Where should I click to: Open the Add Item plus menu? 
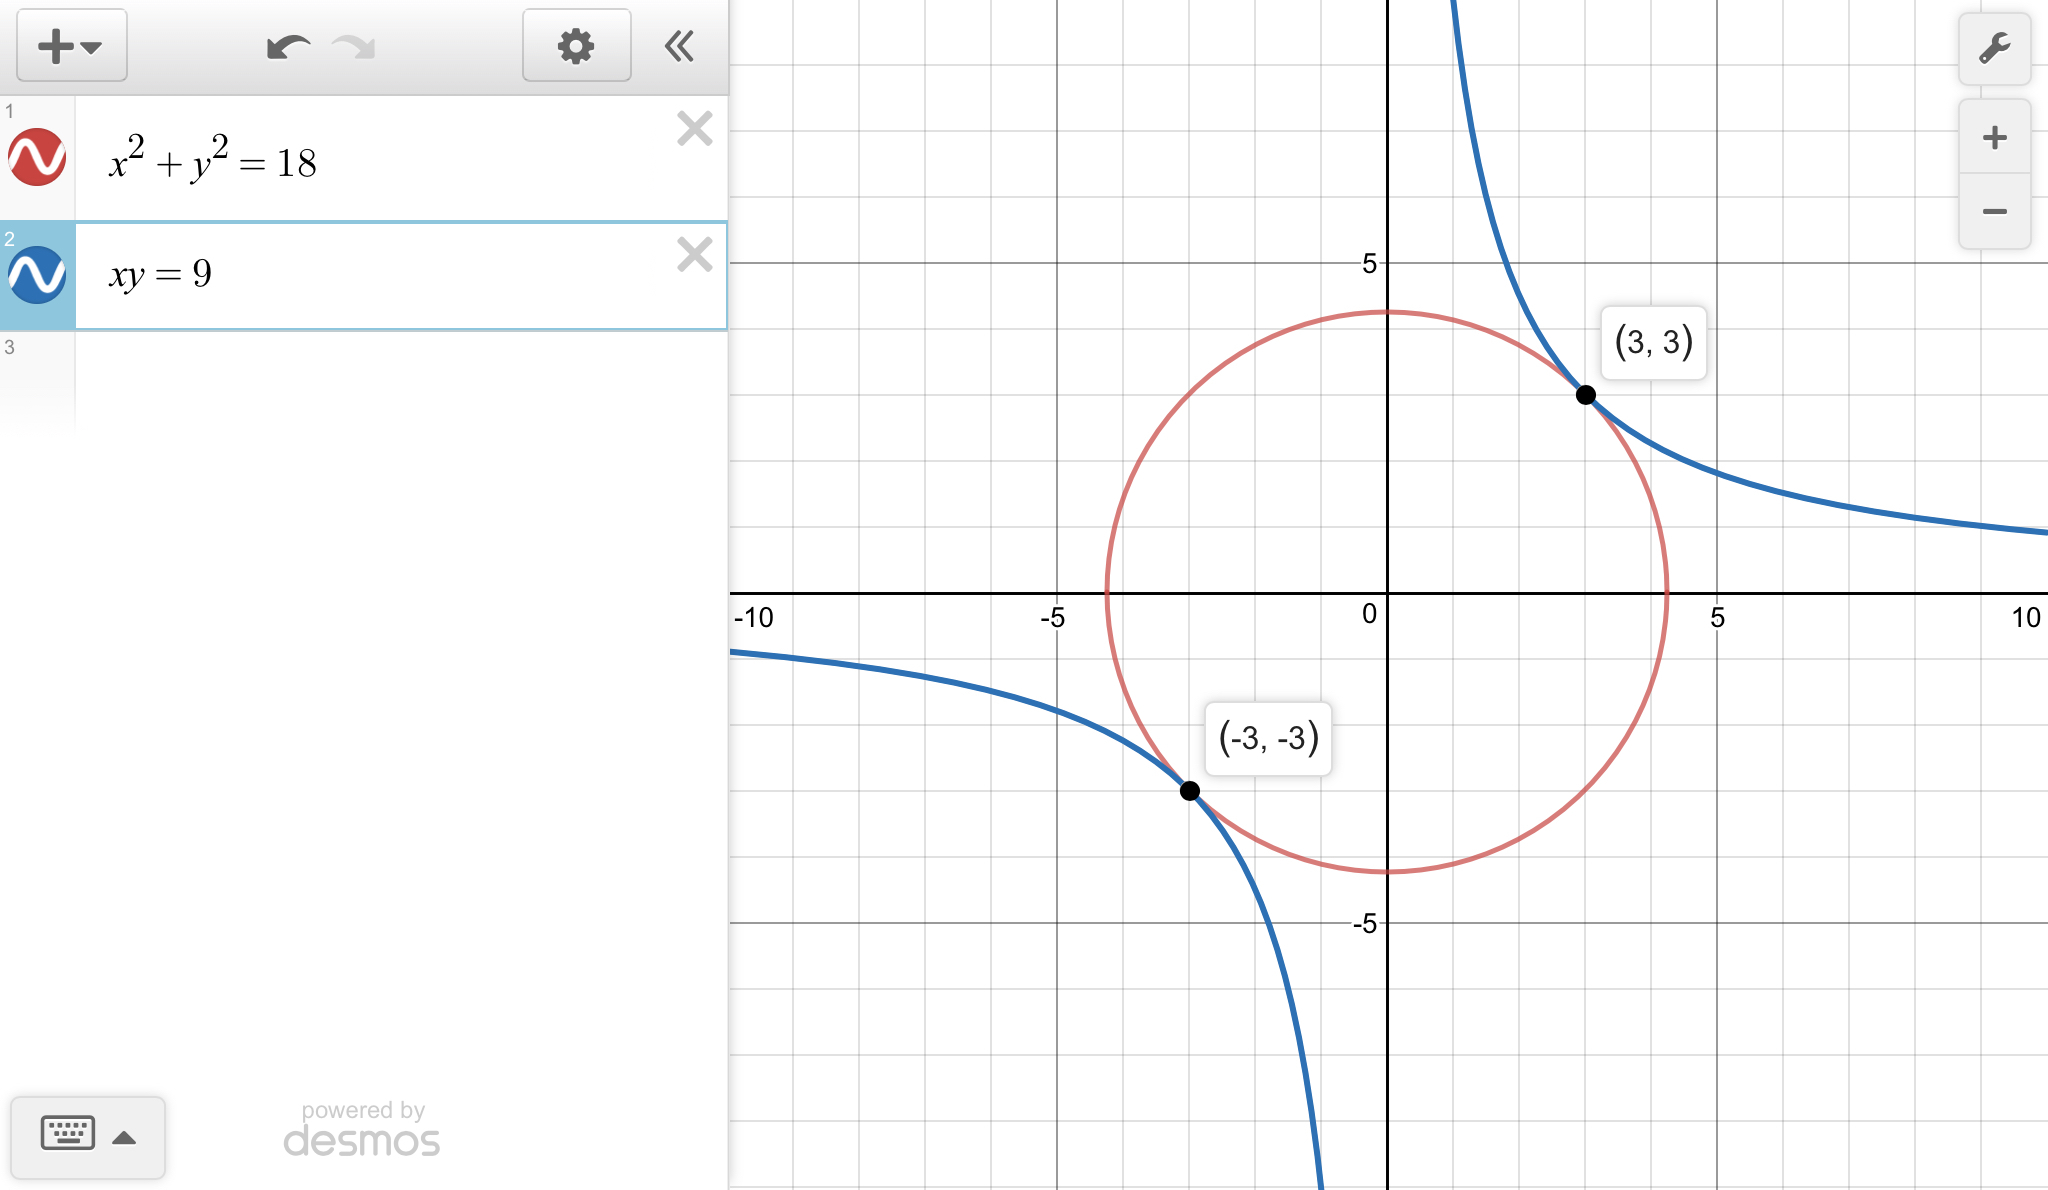70,46
